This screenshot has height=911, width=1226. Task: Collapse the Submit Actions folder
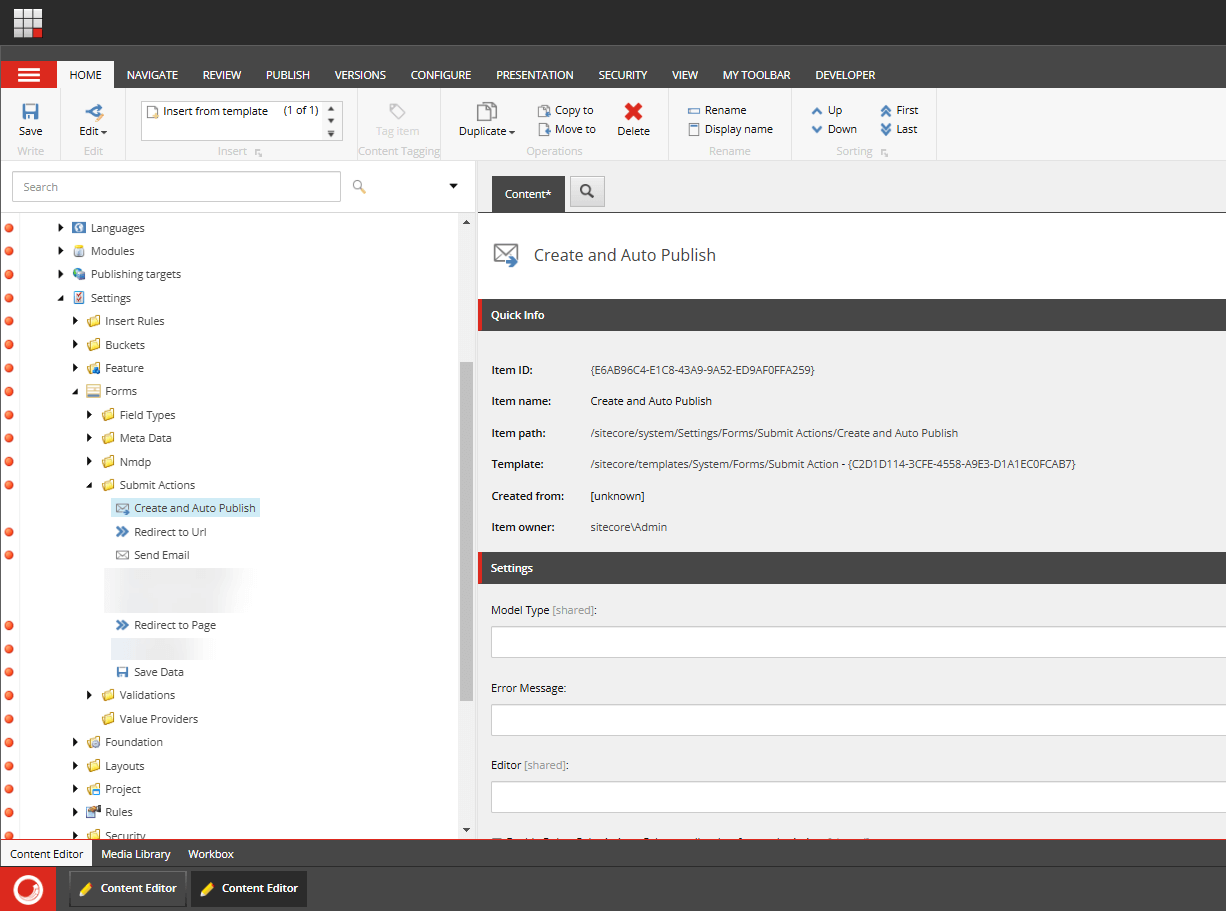(91, 486)
